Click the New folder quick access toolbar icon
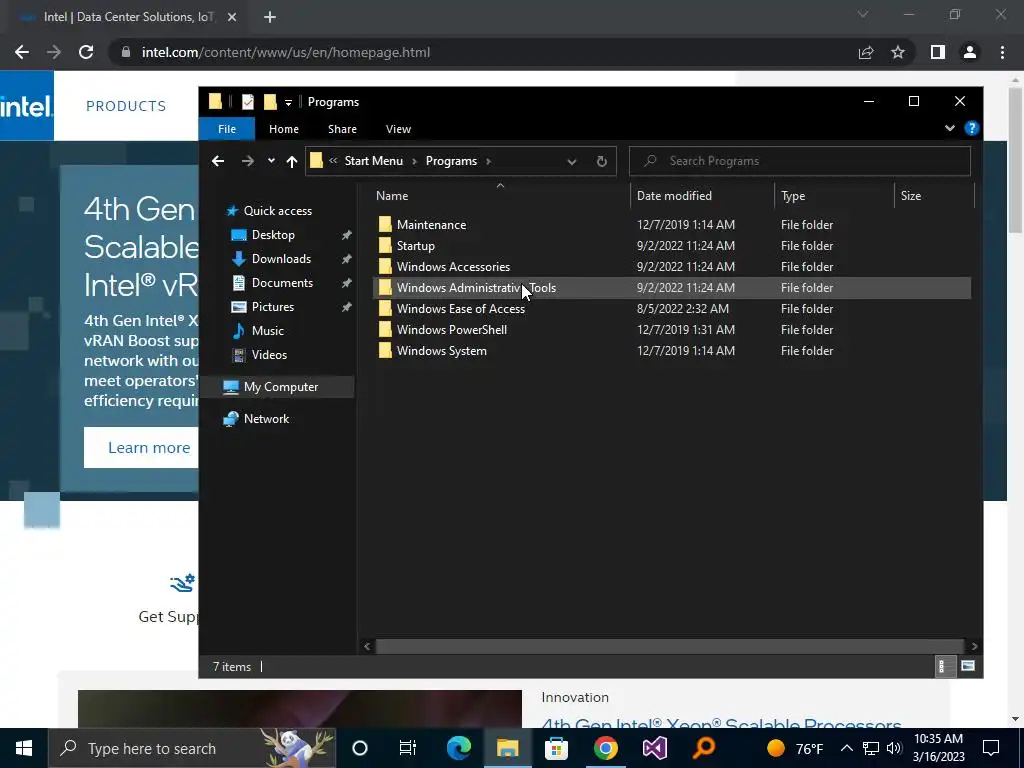This screenshot has width=1024, height=768. (270, 102)
